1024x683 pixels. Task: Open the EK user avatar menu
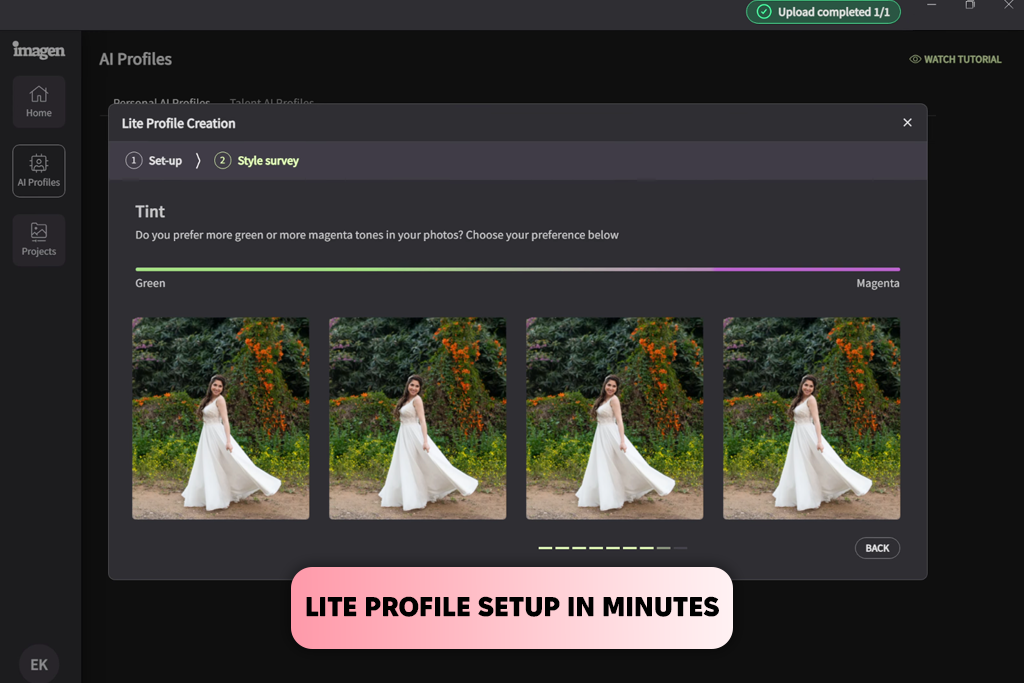click(39, 664)
